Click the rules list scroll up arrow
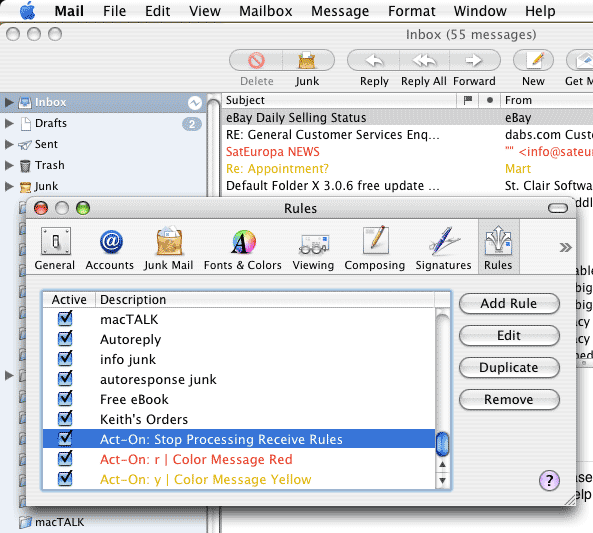Image resolution: width=593 pixels, height=533 pixels. pyautogui.click(x=442, y=465)
